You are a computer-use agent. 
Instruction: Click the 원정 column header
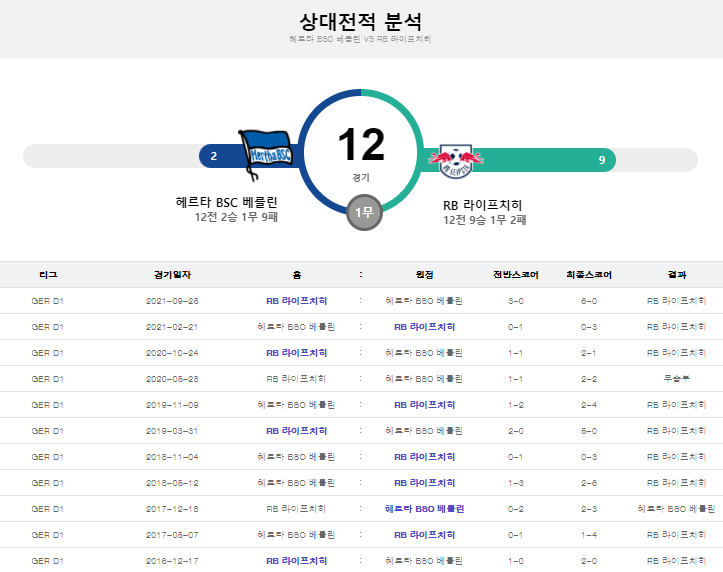(x=424, y=275)
